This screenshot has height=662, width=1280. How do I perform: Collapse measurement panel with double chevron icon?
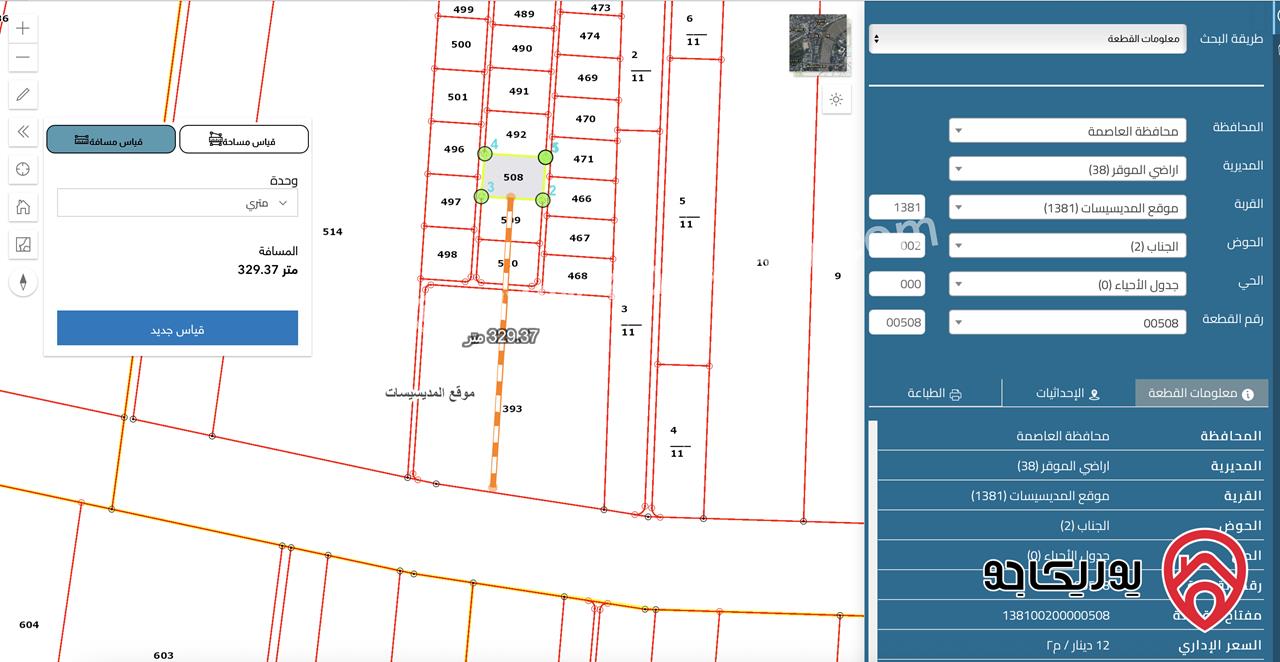click(x=23, y=132)
